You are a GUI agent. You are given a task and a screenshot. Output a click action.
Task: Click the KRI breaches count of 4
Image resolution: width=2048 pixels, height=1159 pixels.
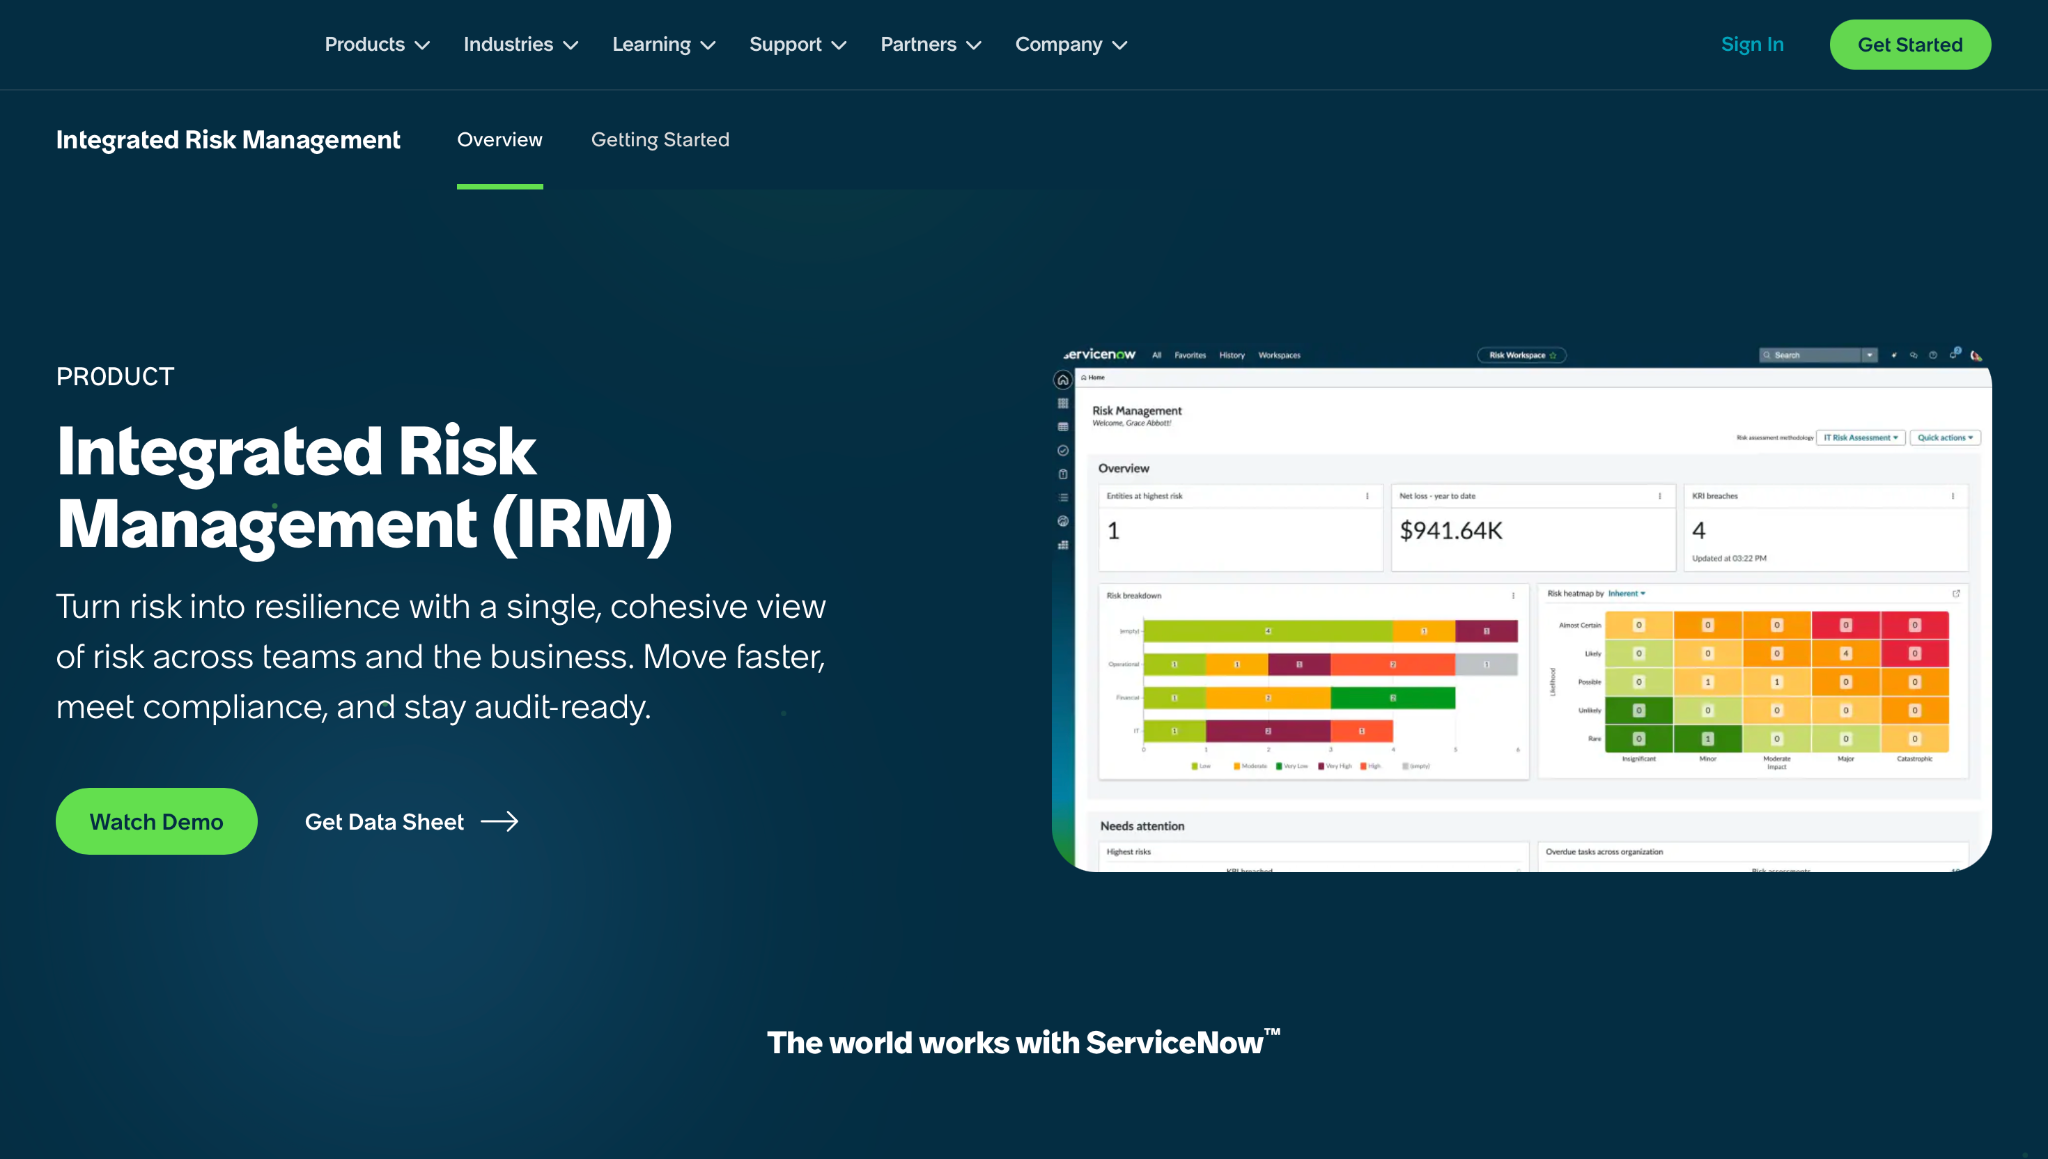click(x=1699, y=531)
